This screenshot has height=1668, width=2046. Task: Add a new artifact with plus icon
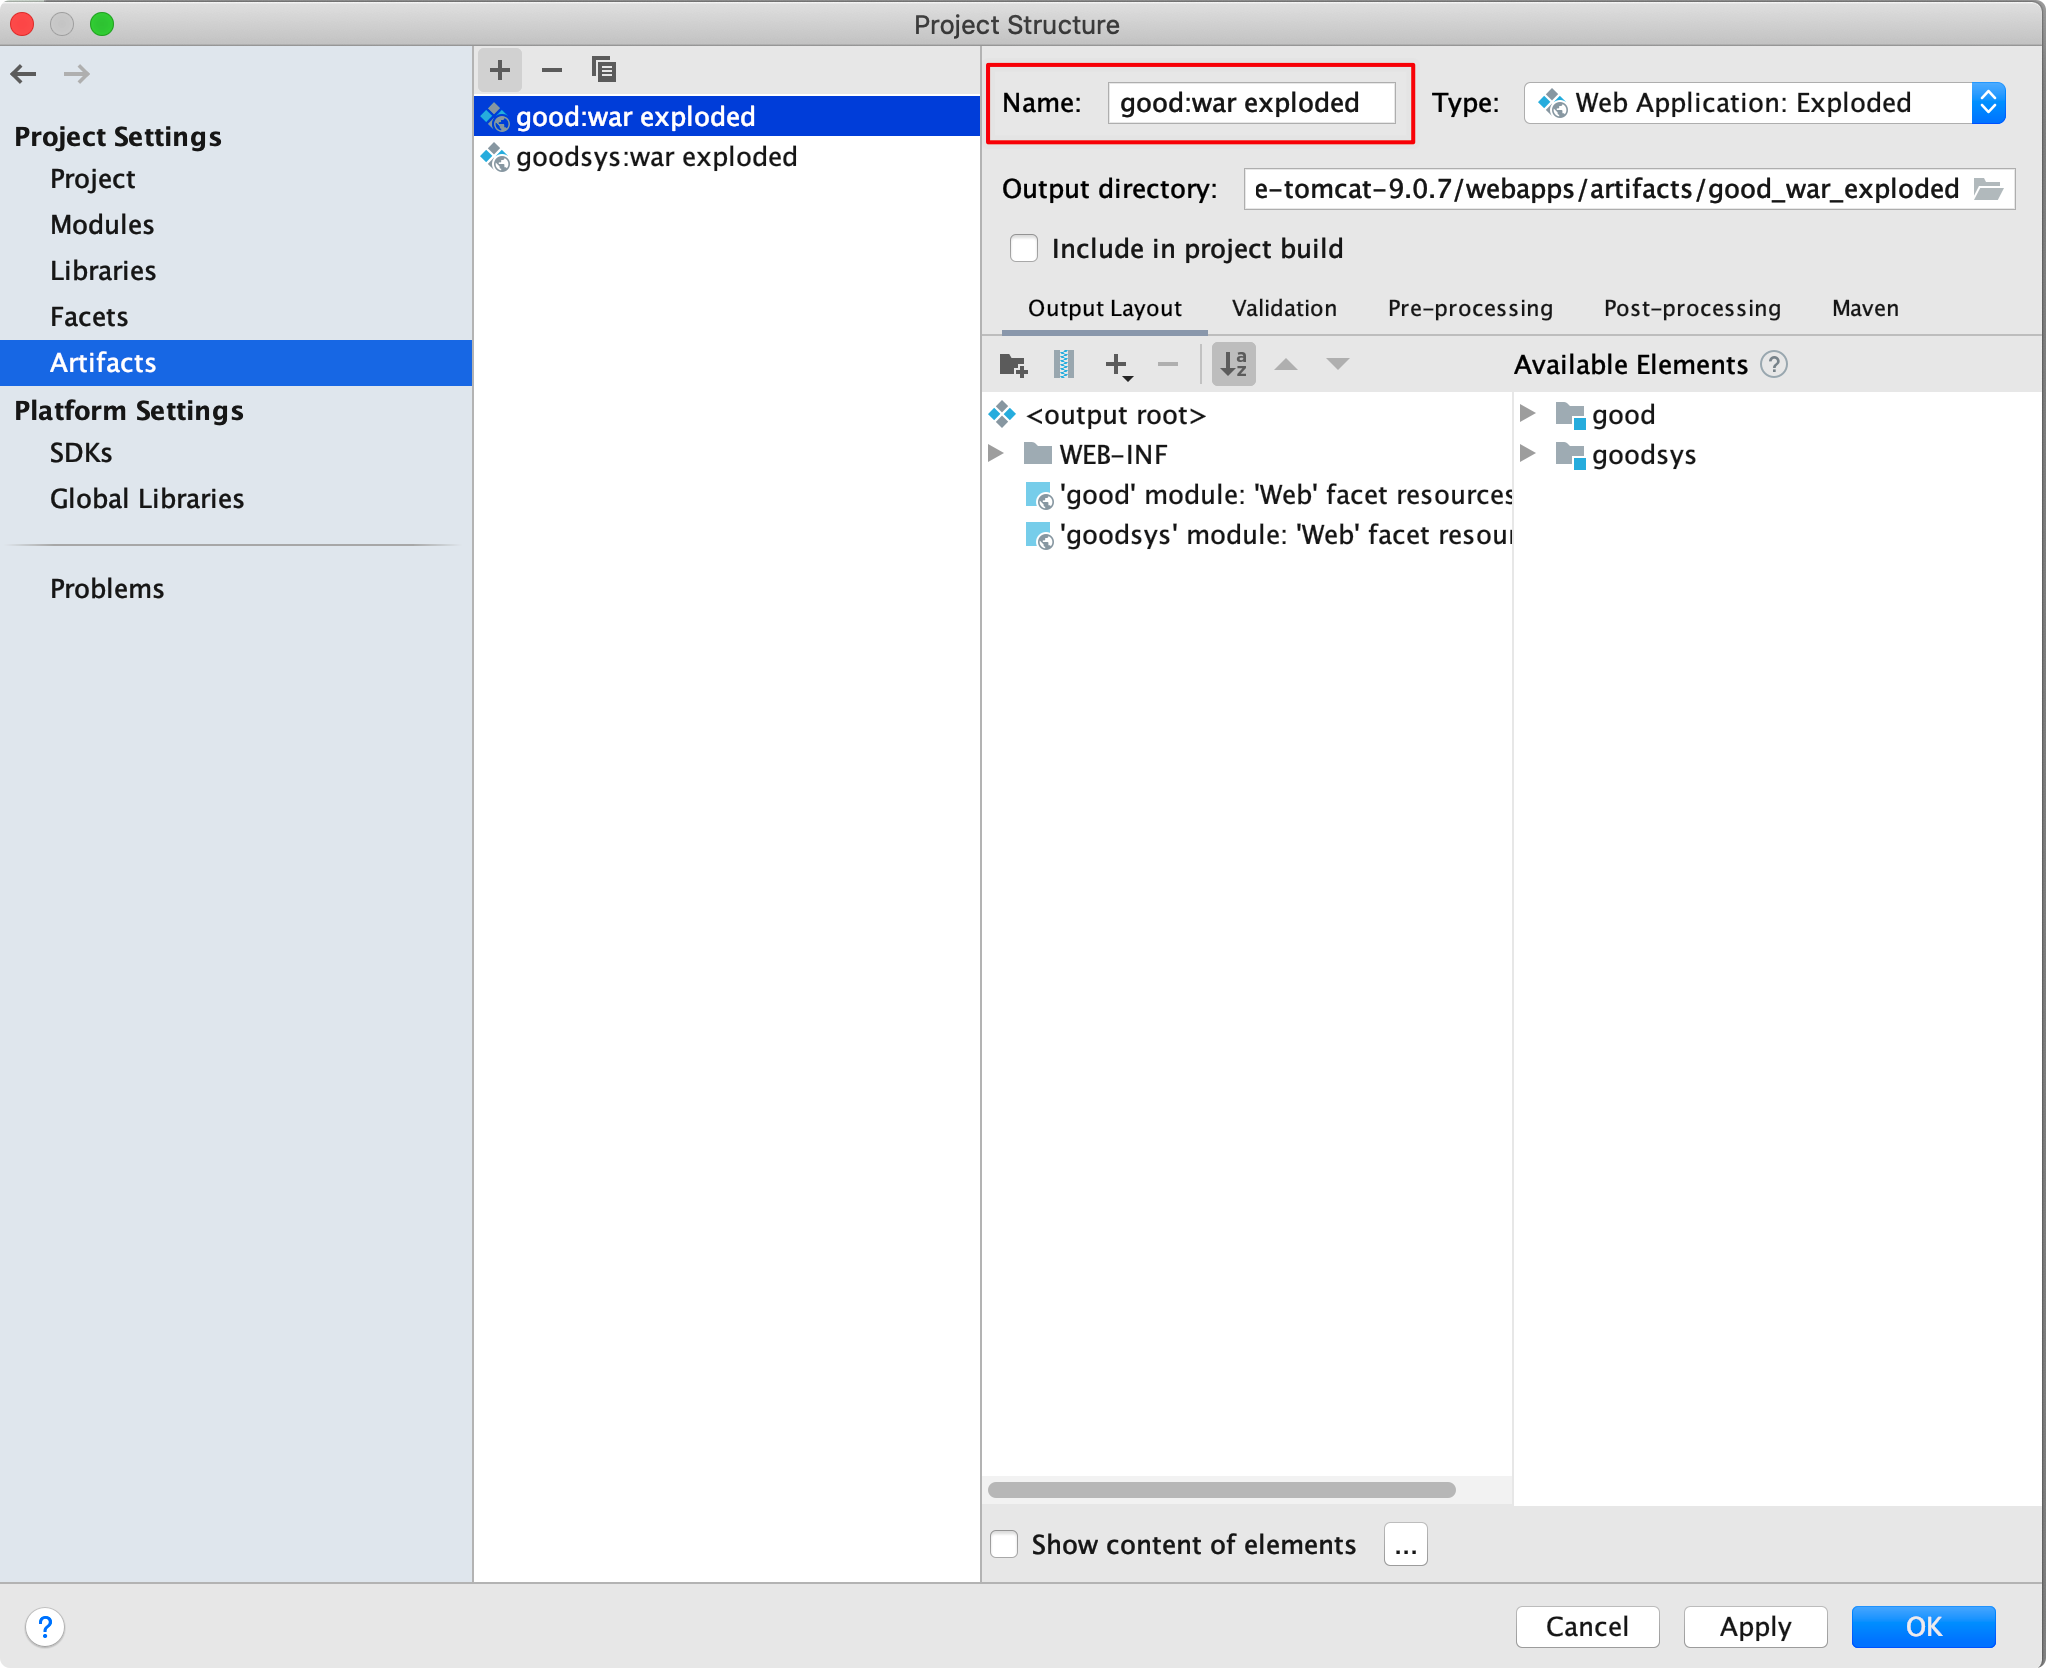pyautogui.click(x=500, y=70)
